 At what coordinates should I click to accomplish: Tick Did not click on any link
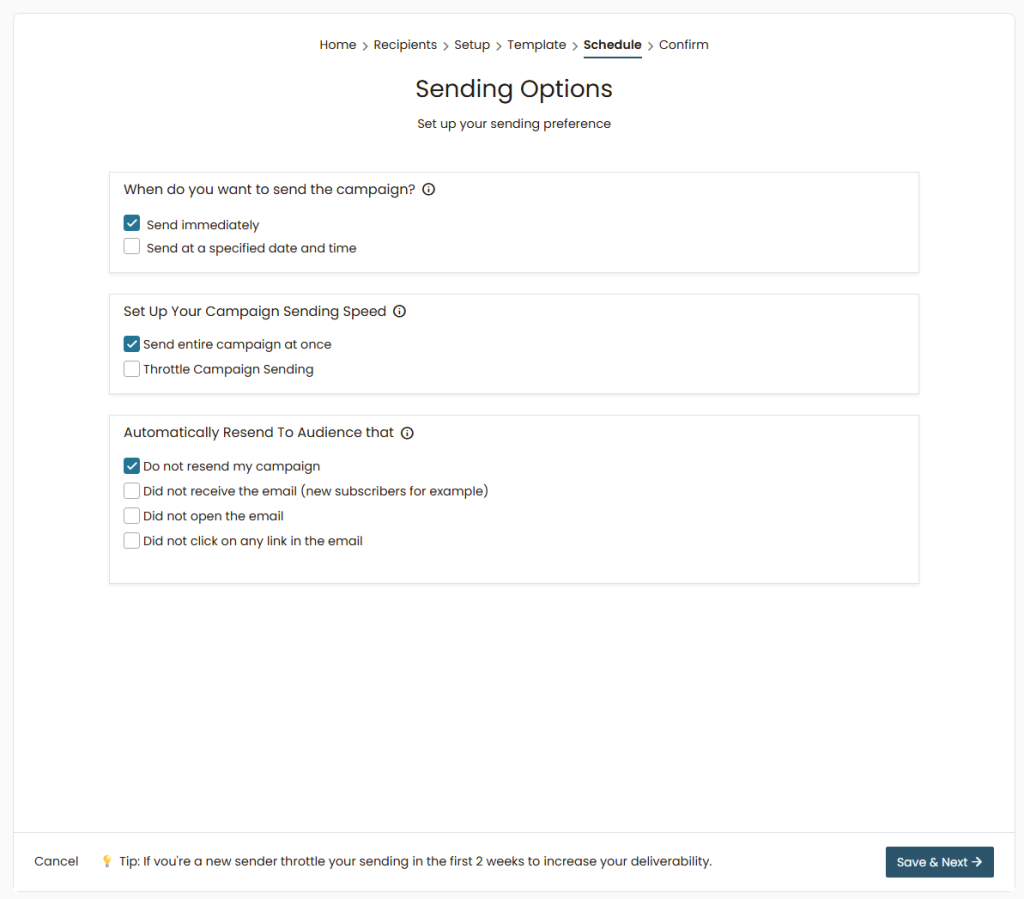[132, 541]
